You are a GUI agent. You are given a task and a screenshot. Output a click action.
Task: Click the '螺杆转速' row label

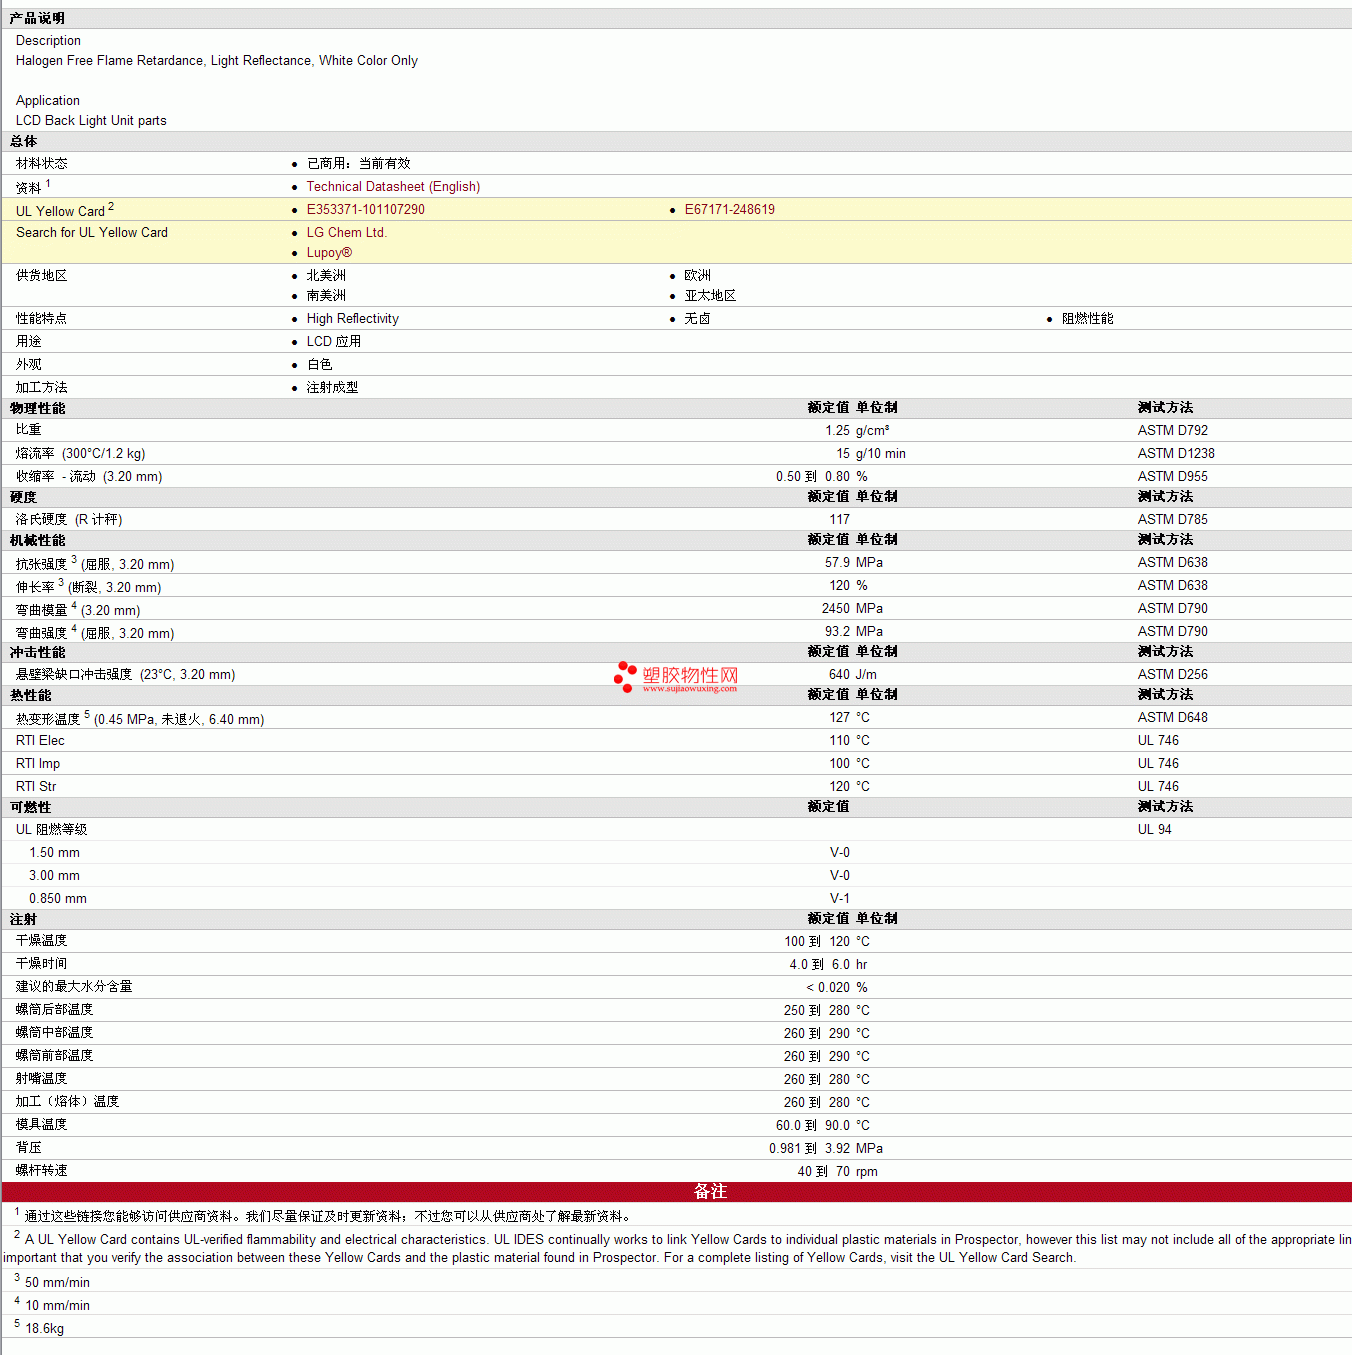click(41, 1170)
